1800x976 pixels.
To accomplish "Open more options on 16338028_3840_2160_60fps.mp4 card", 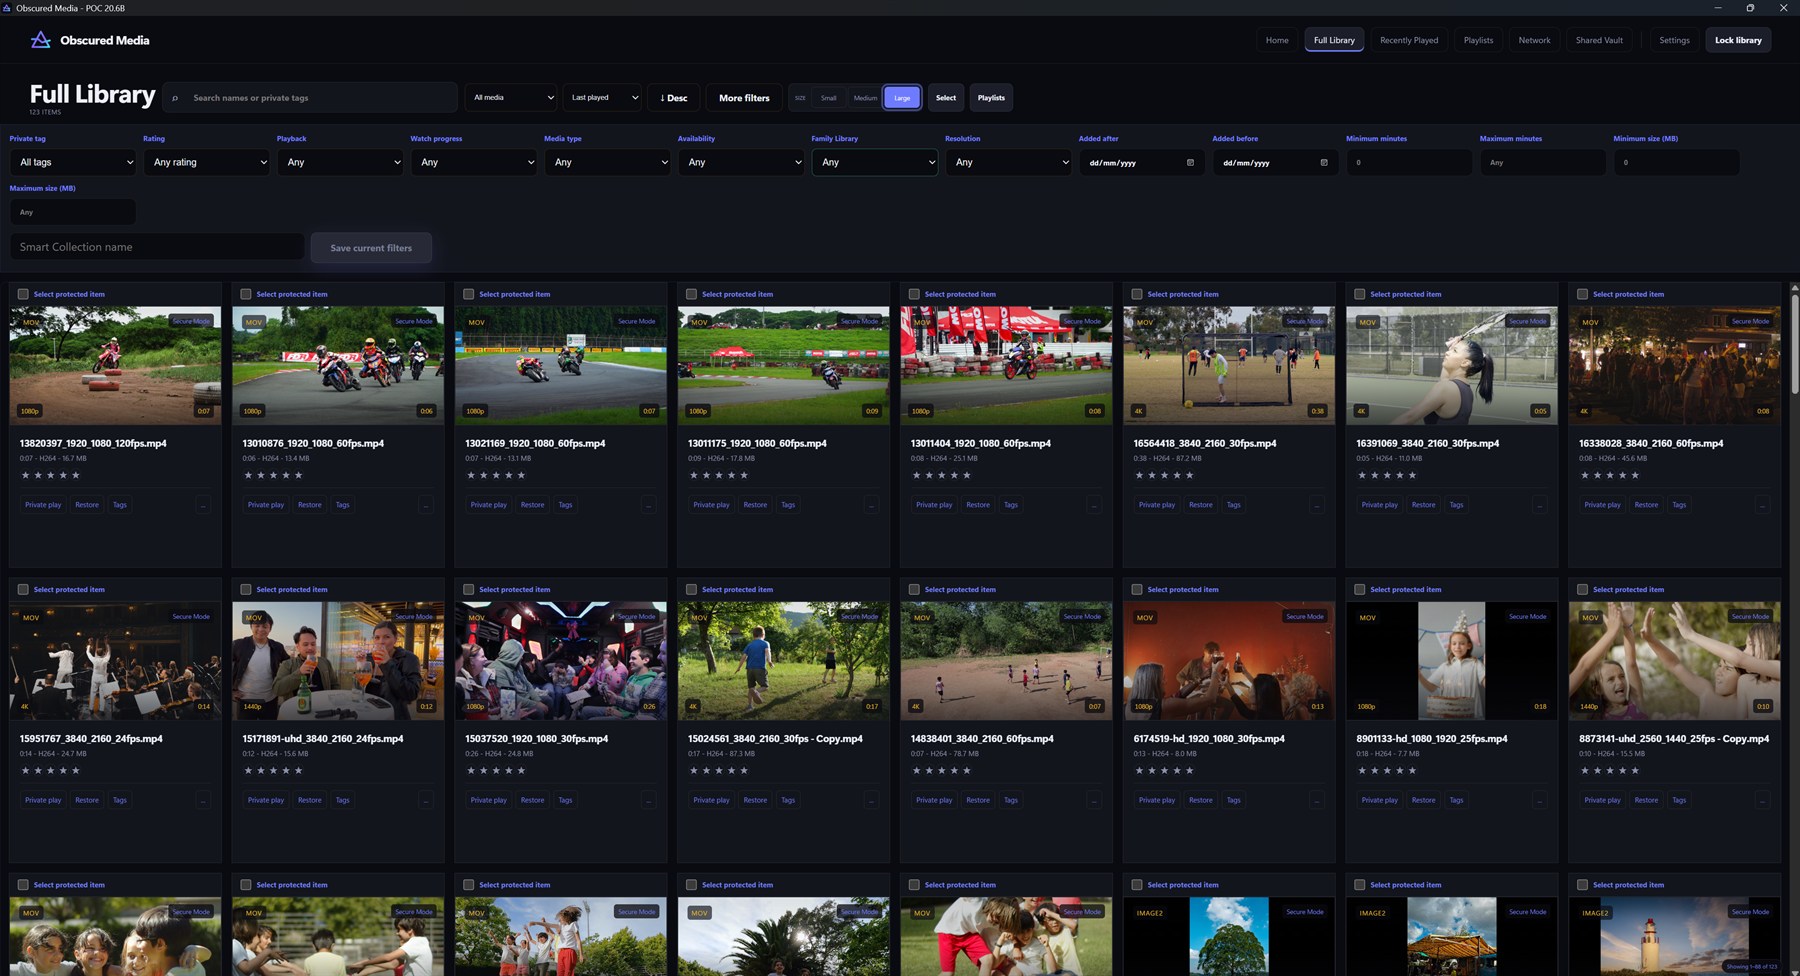I will pos(1762,505).
